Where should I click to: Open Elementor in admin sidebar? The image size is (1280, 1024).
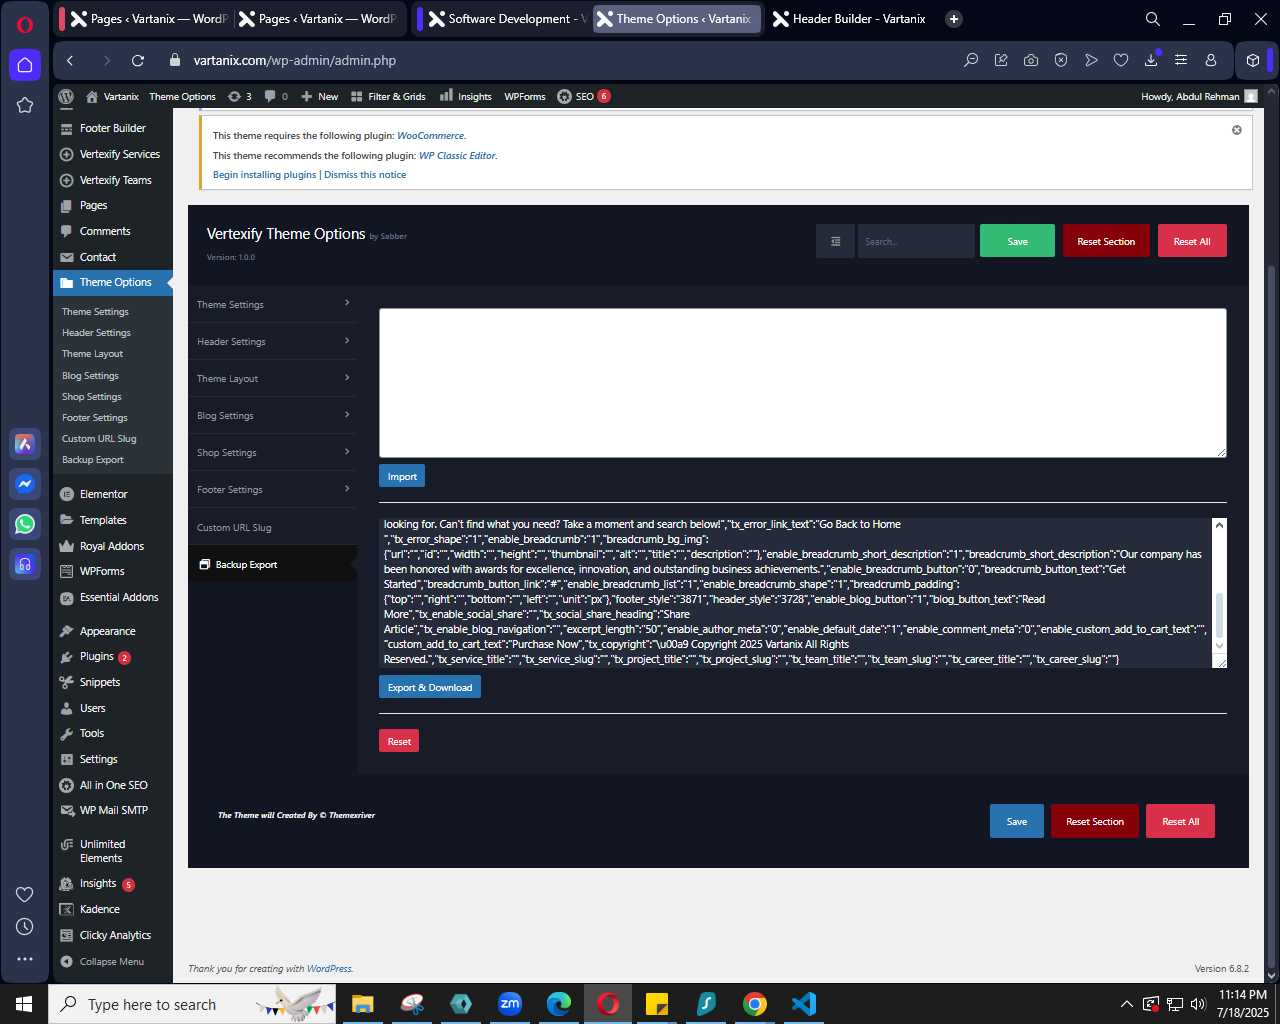[x=104, y=494]
